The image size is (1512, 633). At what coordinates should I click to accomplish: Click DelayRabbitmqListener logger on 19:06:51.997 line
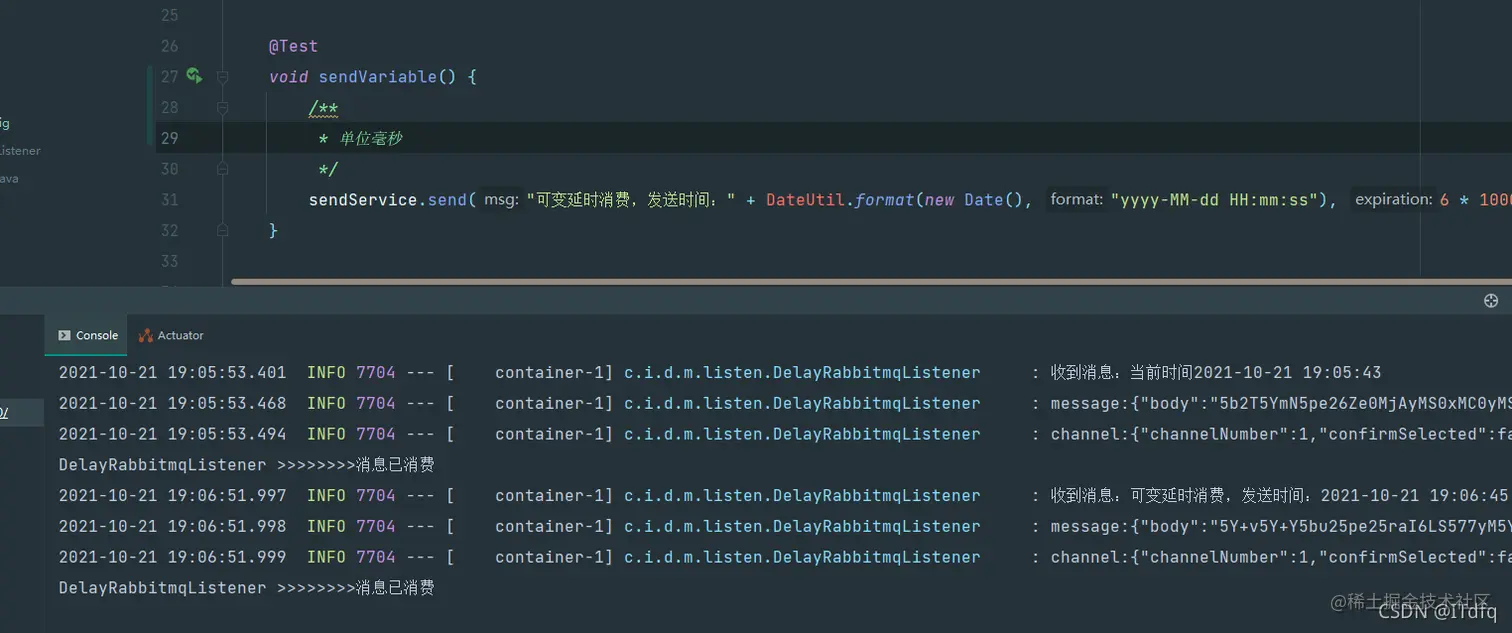[x=802, y=496]
